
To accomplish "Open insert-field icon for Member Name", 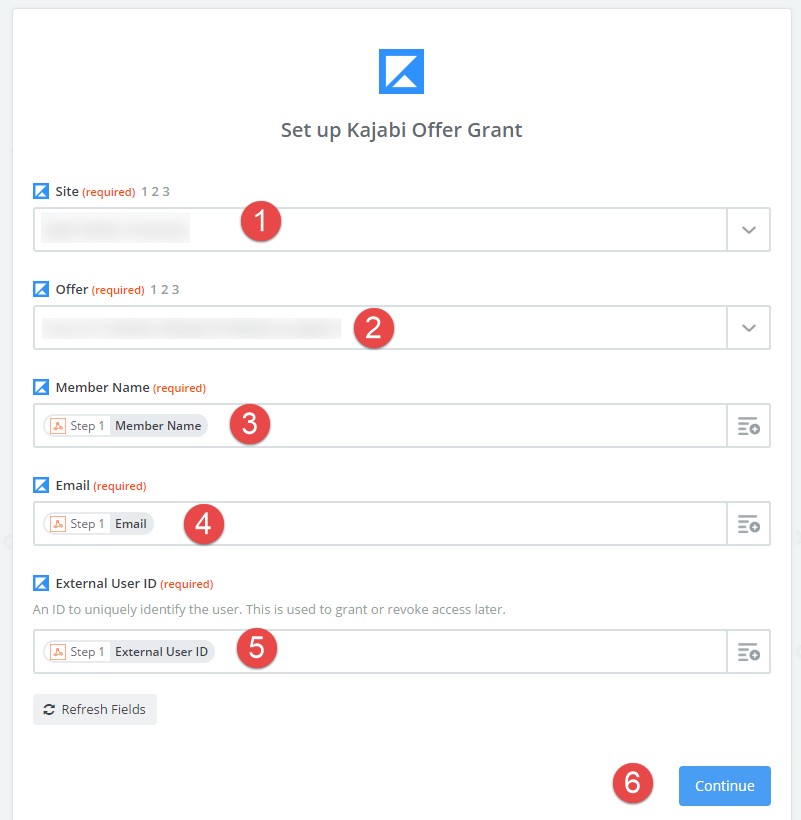I will tap(748, 426).
